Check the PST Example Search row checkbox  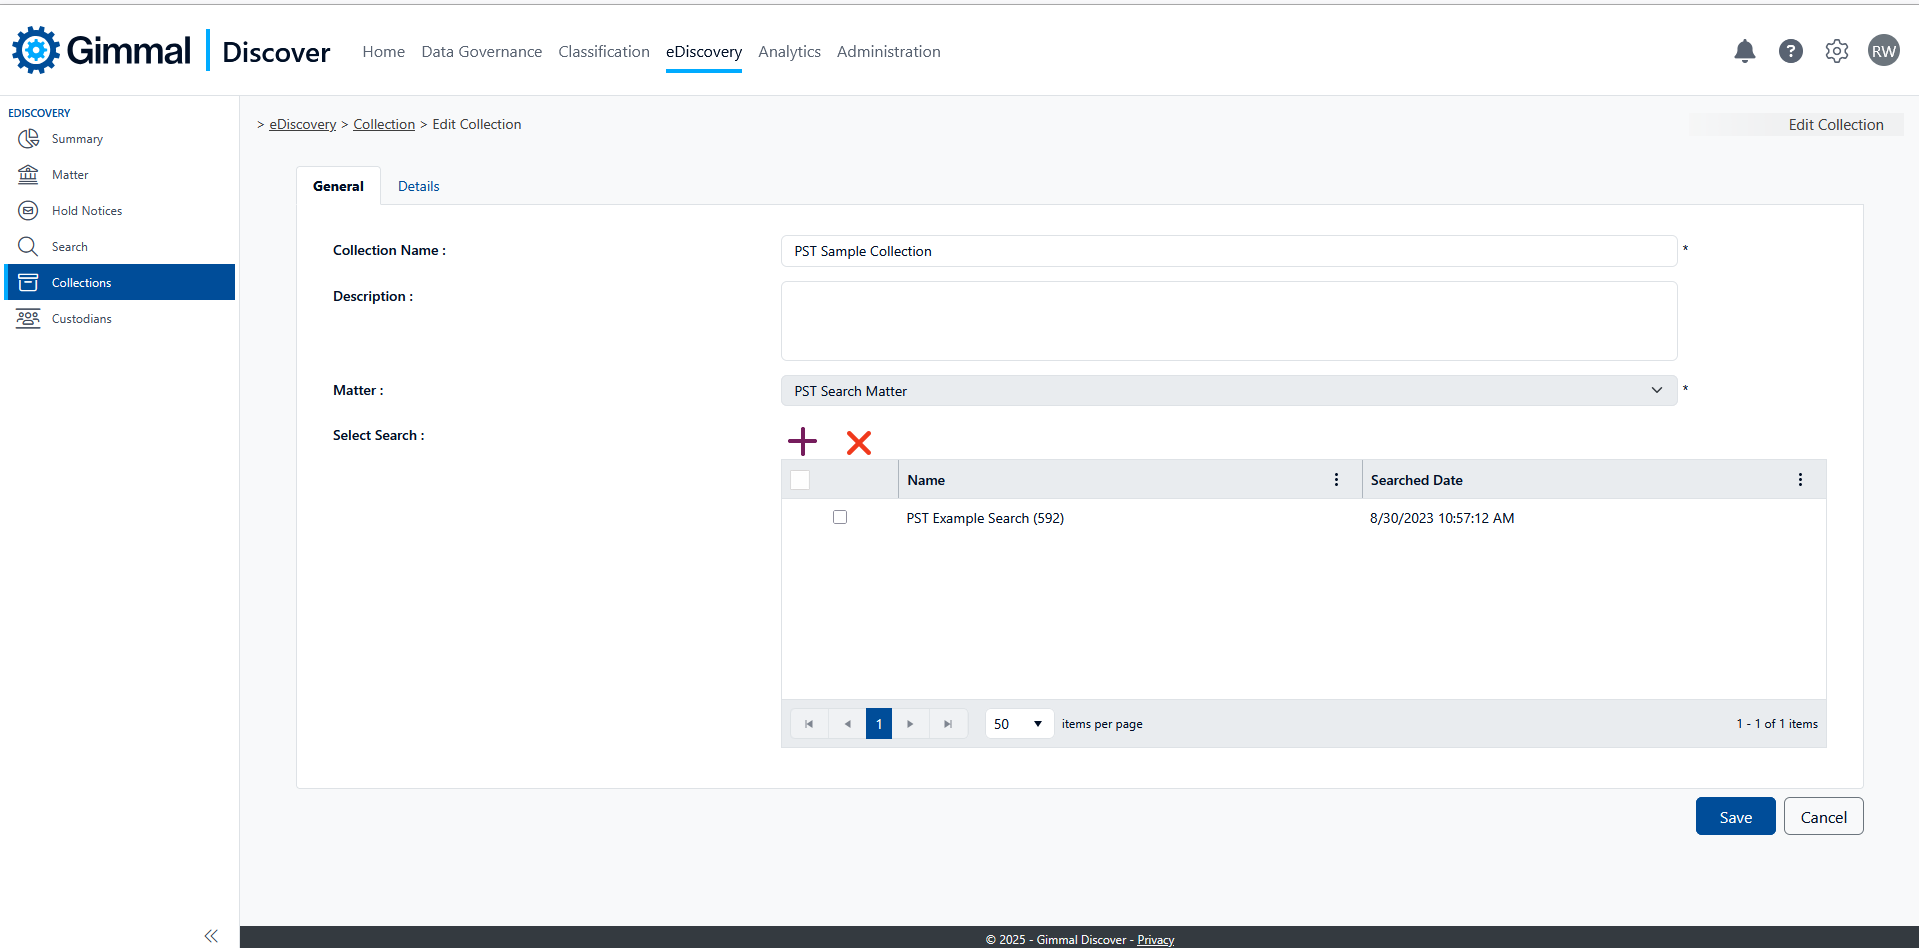pos(840,517)
